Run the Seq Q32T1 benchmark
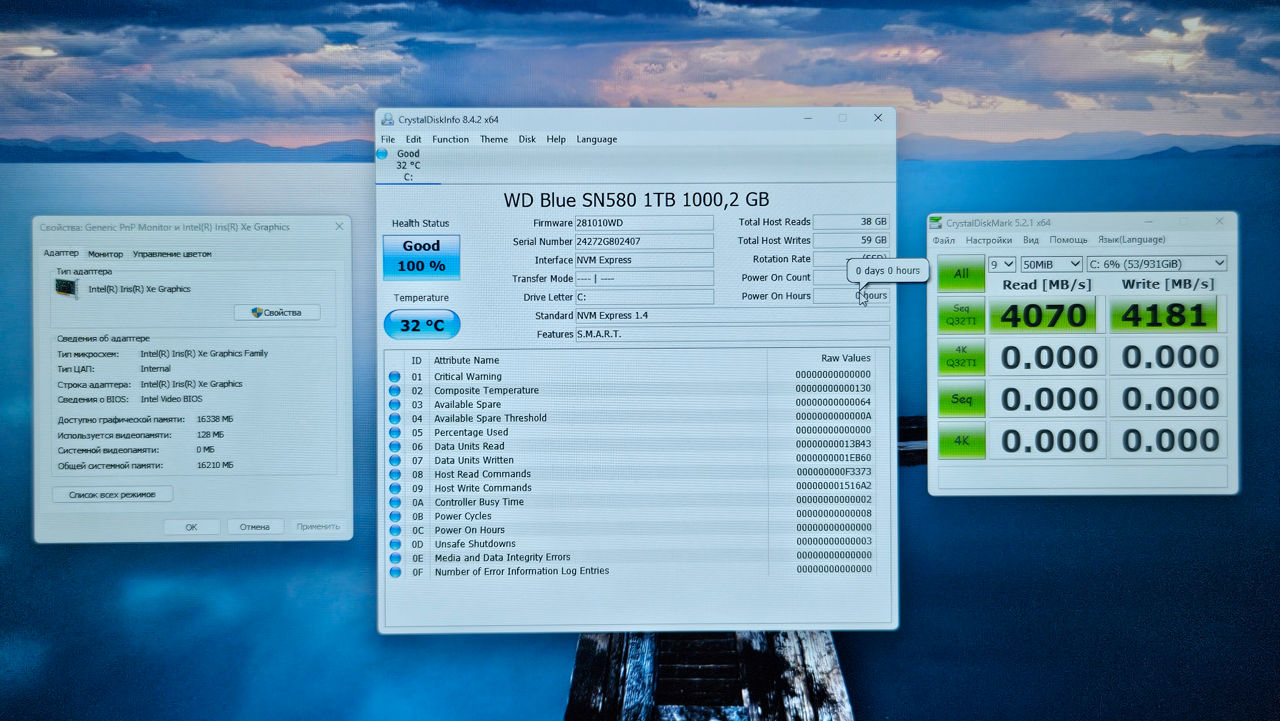This screenshot has width=1280, height=721. point(961,315)
